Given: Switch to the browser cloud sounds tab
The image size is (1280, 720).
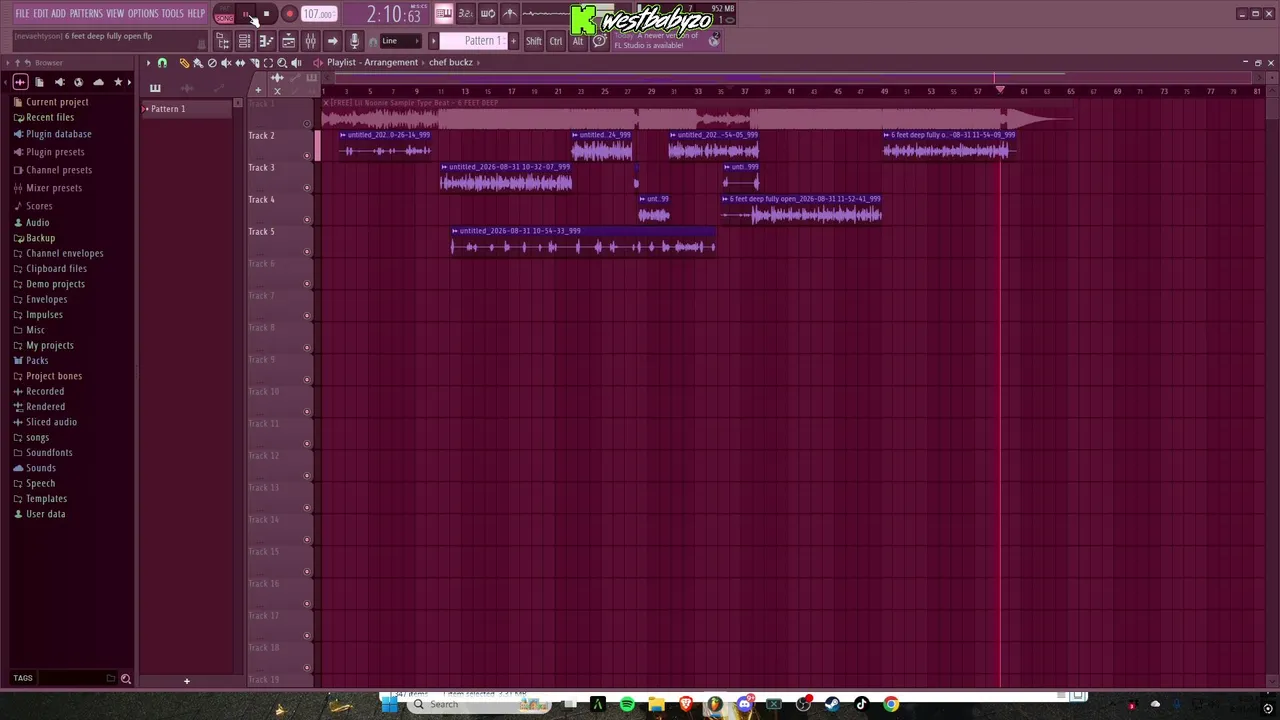Looking at the screenshot, I should 98,82.
